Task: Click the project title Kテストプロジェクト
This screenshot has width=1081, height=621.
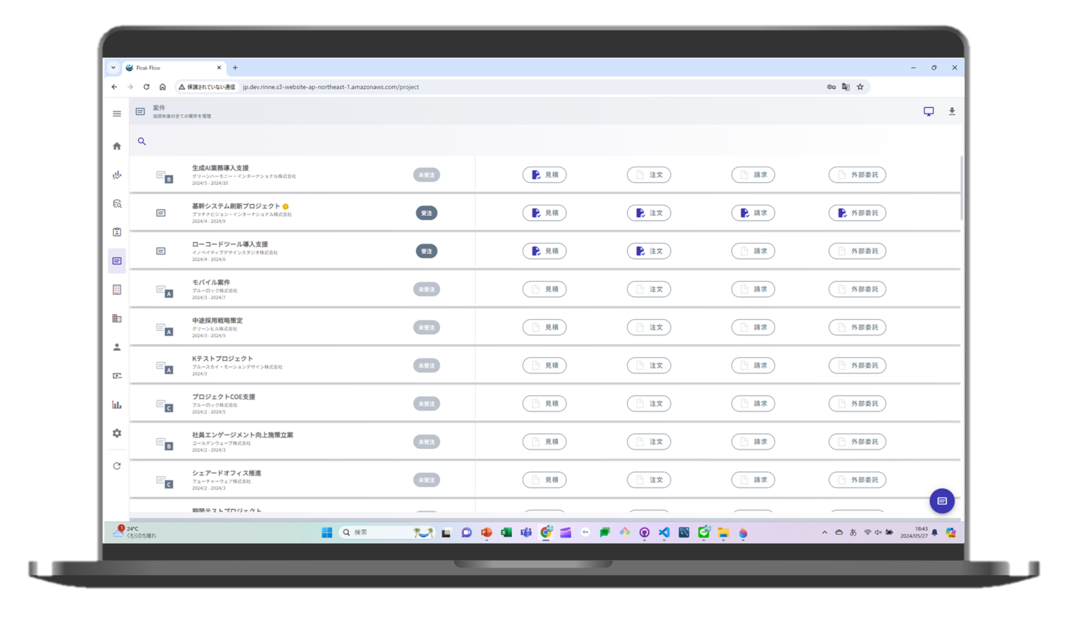Action: point(222,358)
